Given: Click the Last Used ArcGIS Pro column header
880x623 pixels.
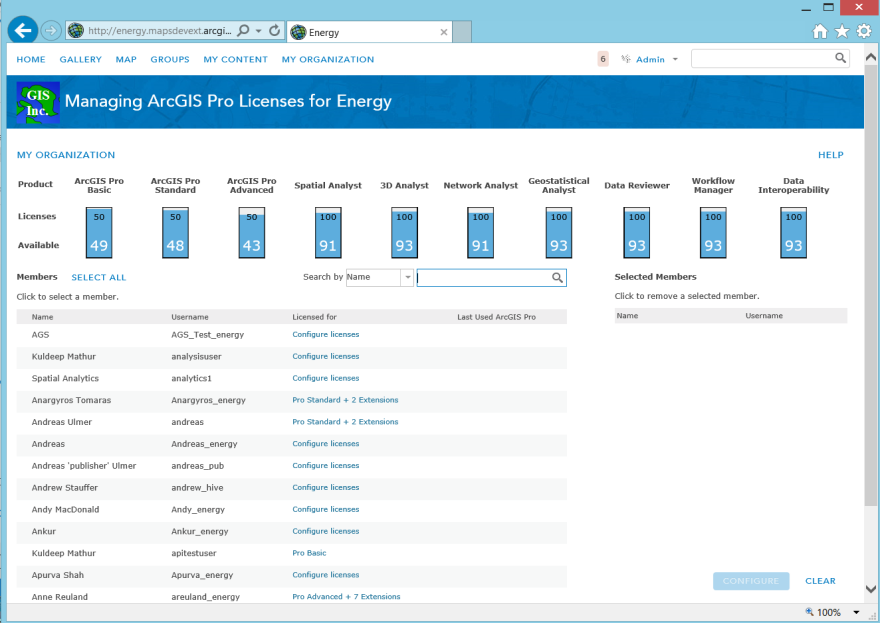Looking at the screenshot, I should point(496,317).
